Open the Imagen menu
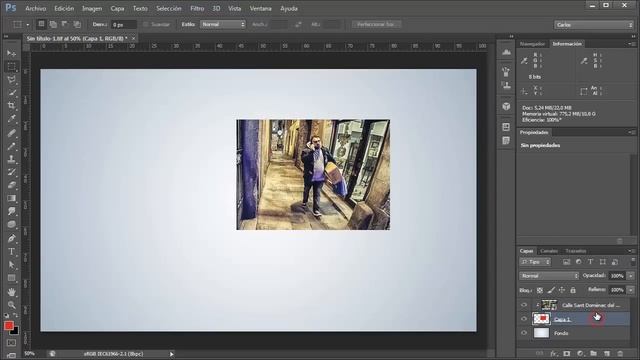This screenshot has height=360, width=640. pos(92,8)
